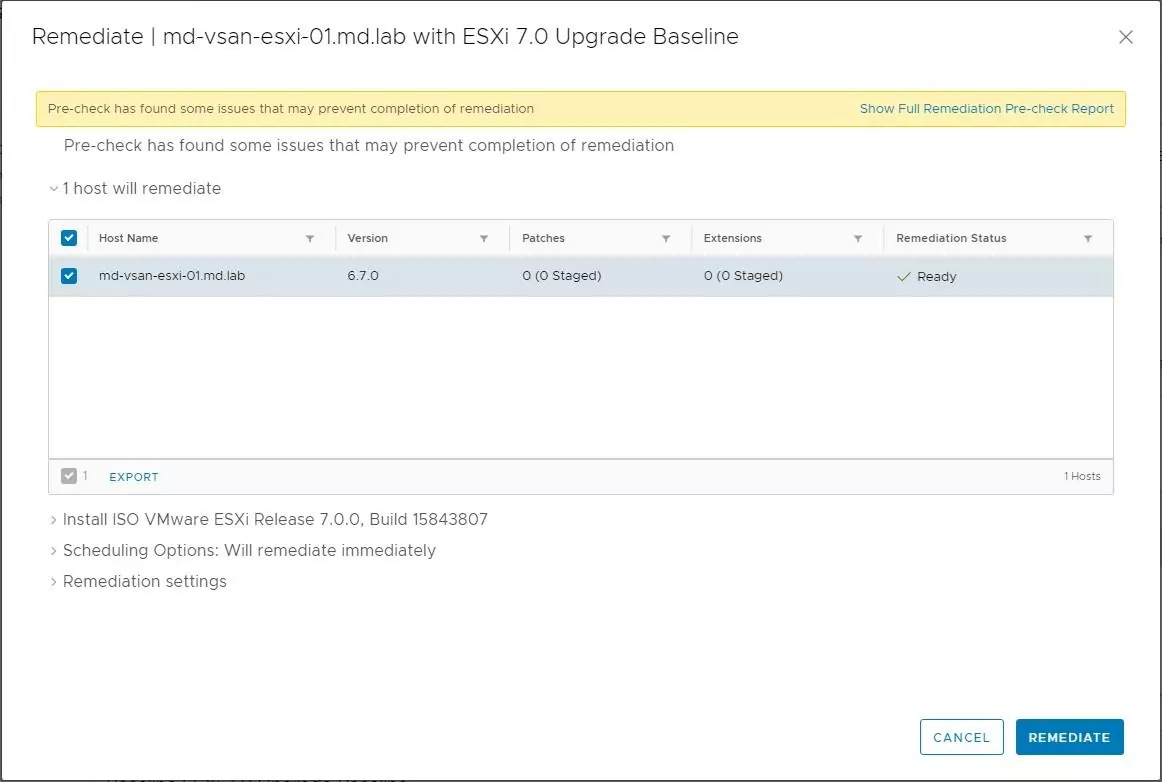Click the footer selected-count checkbox
Viewport: 1162px width, 782px height.
tap(69, 476)
